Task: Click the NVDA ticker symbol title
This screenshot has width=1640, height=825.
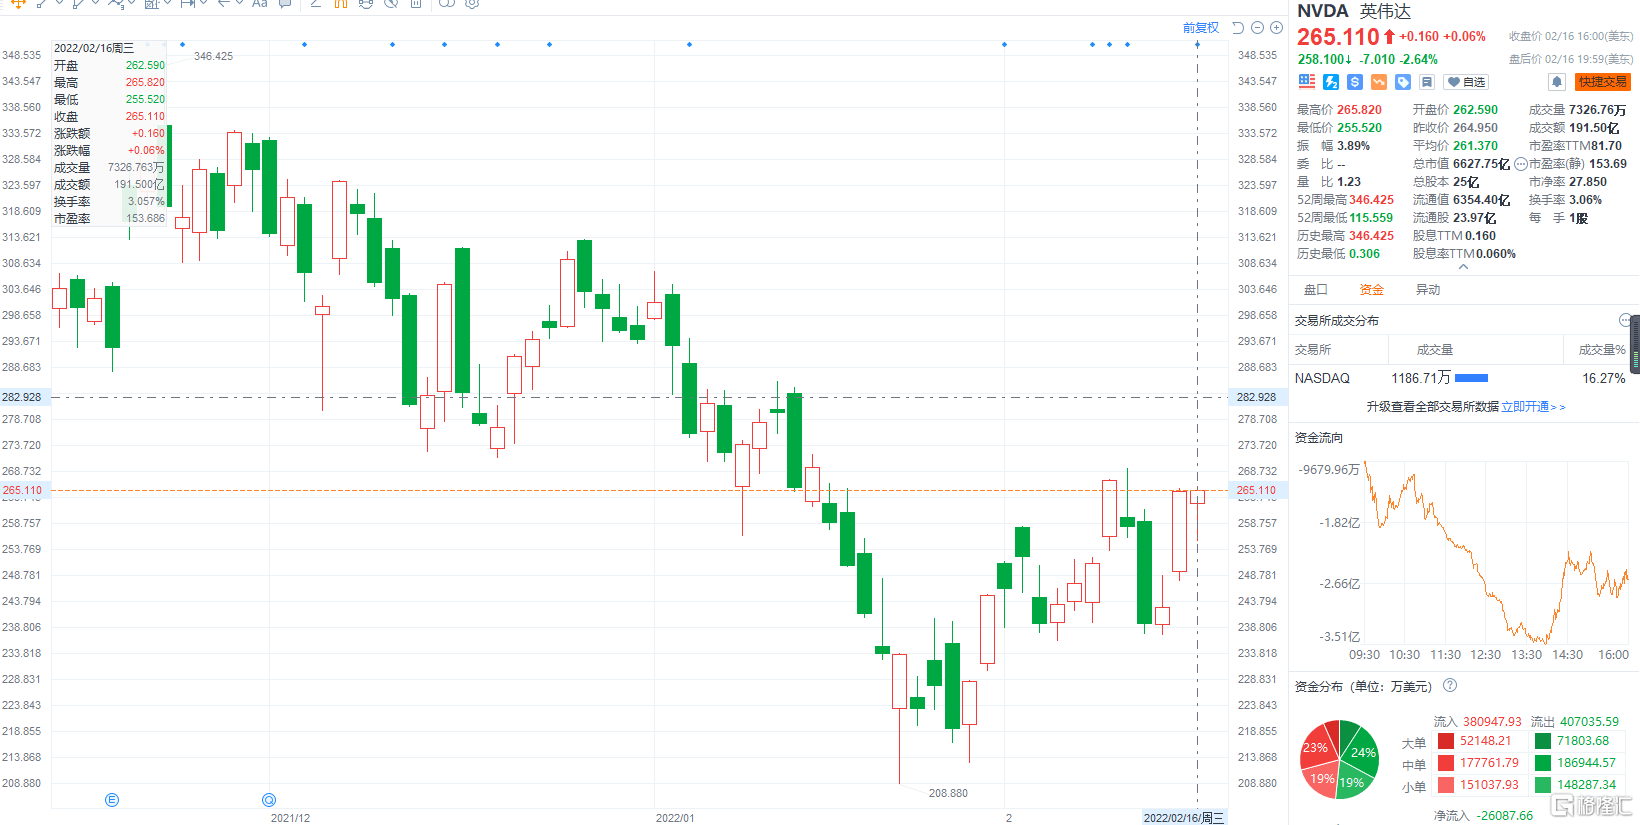Action: click(x=1323, y=11)
